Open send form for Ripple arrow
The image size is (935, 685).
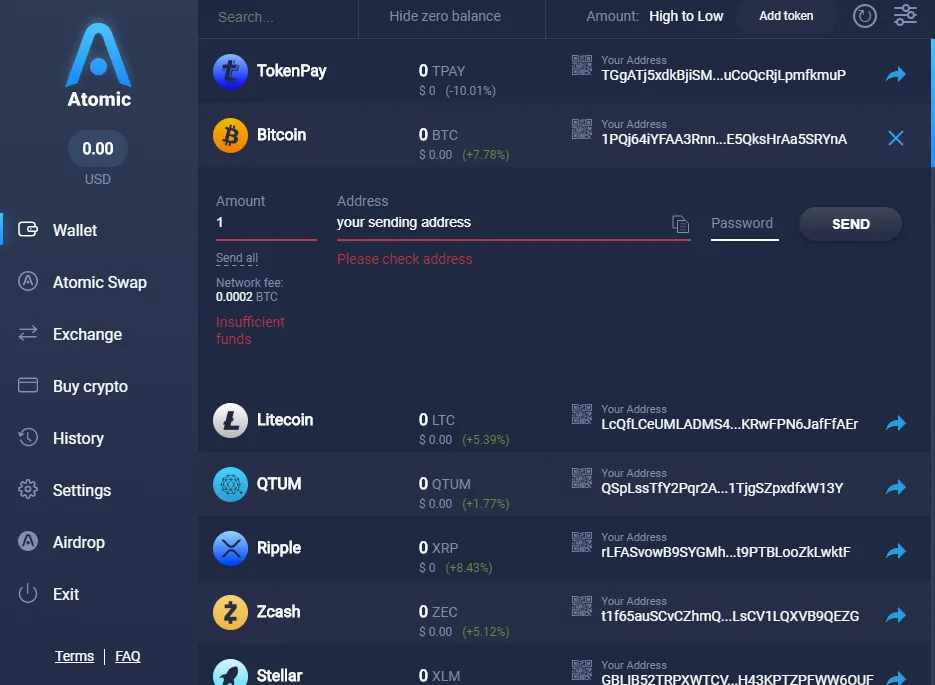(896, 551)
